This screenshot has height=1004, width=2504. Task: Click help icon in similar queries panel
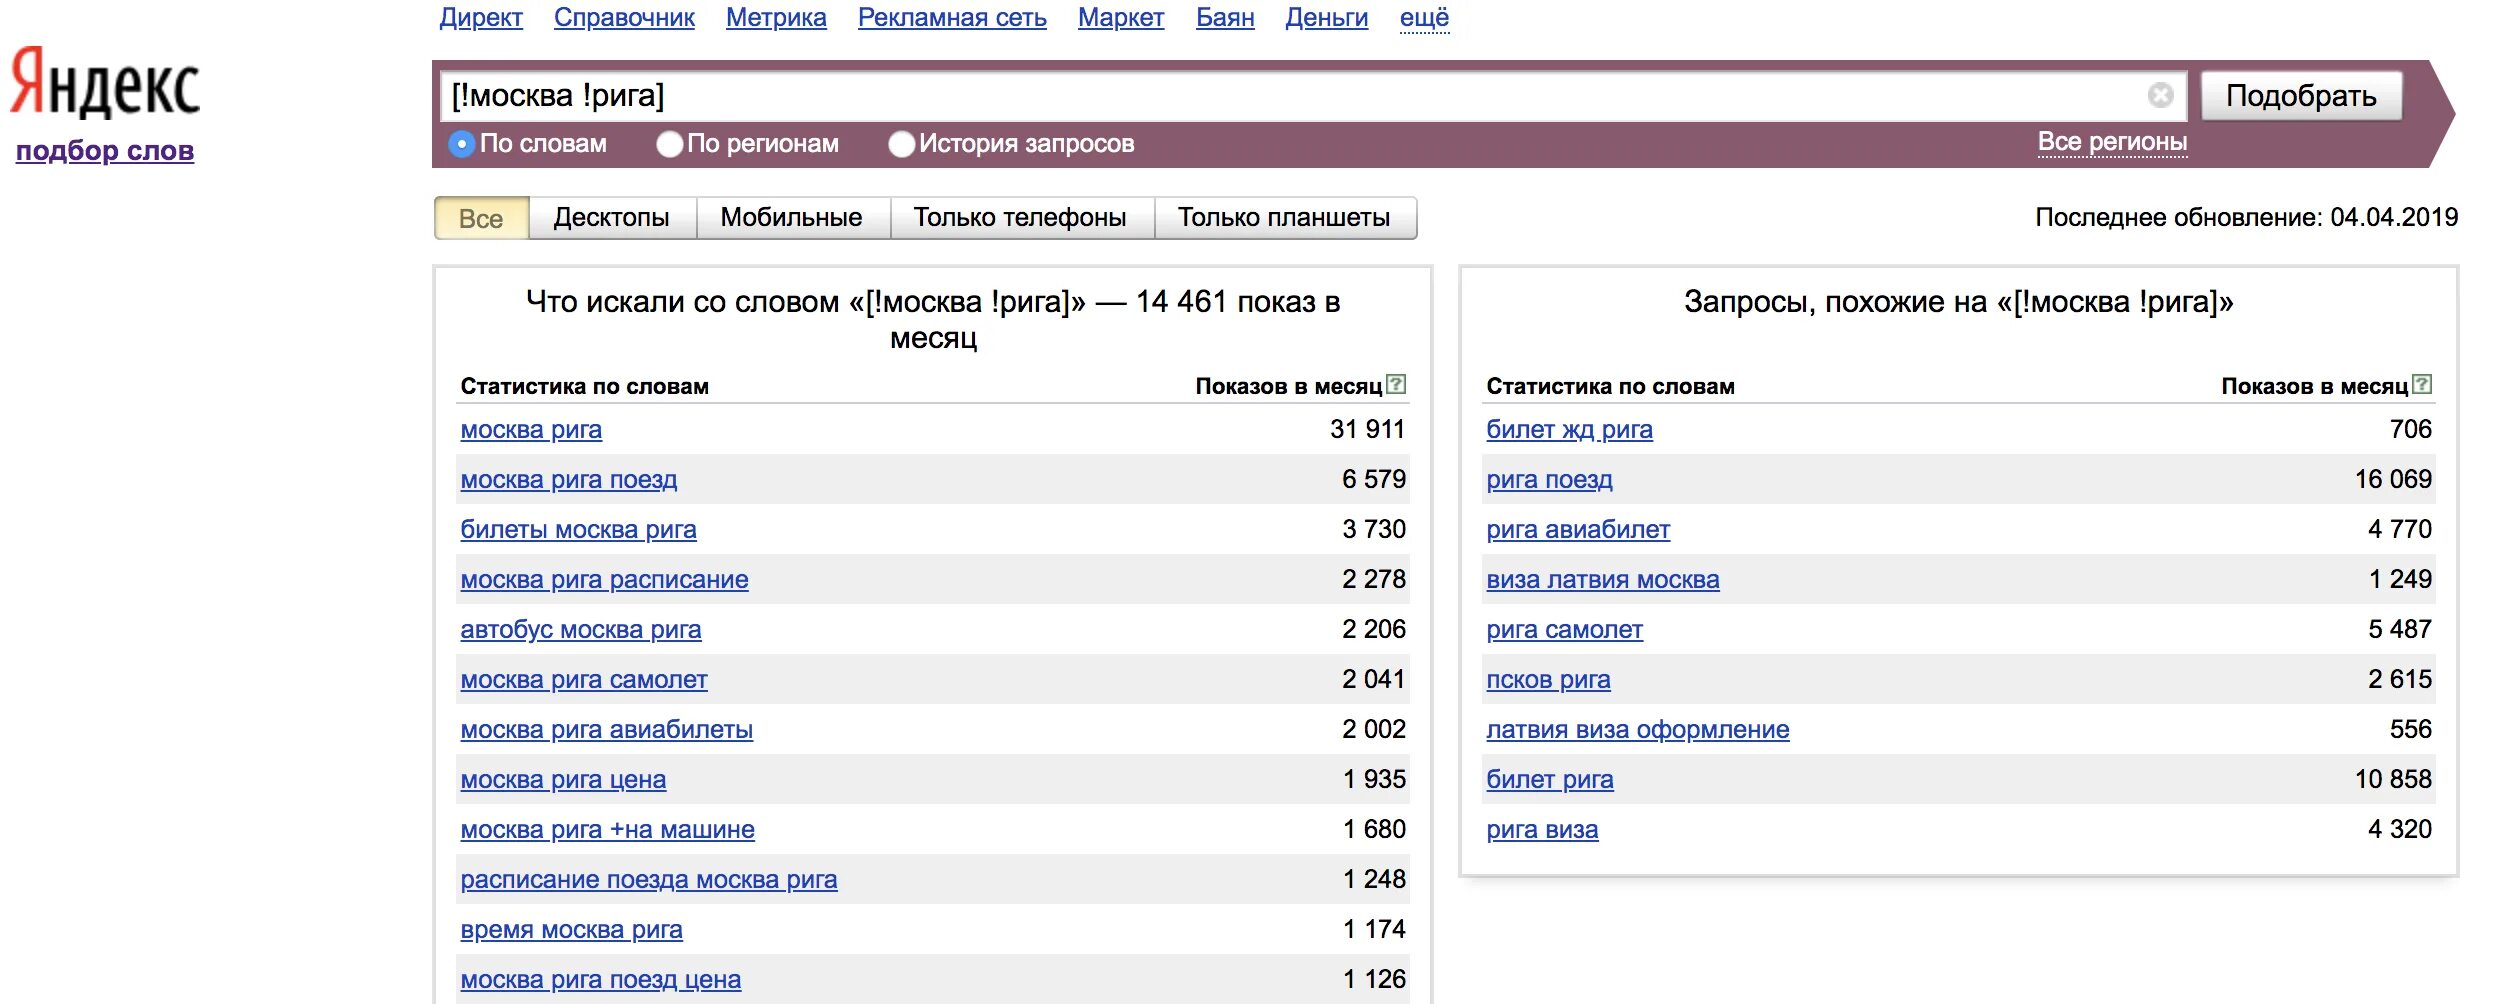[x=2422, y=384]
